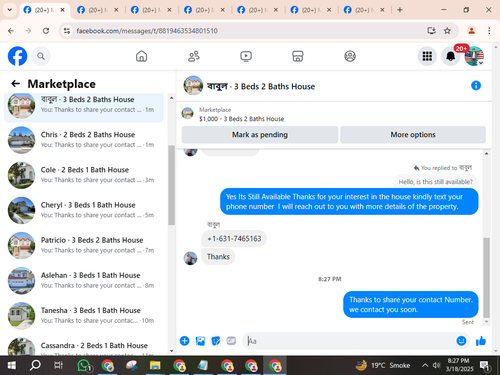The image size is (500, 375).
Task: Open Patricio 3 Beds 2 Baths House chat
Action: click(84, 245)
